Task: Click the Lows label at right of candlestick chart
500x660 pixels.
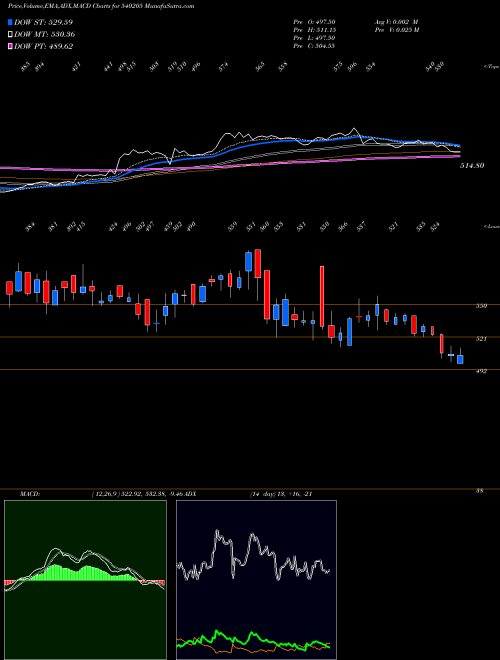Action: click(x=492, y=227)
